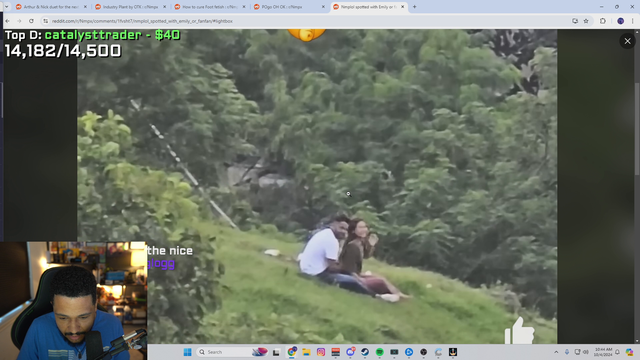Show hidden system tray icons
Screen dimensions: 640x360
click(x=556, y=352)
